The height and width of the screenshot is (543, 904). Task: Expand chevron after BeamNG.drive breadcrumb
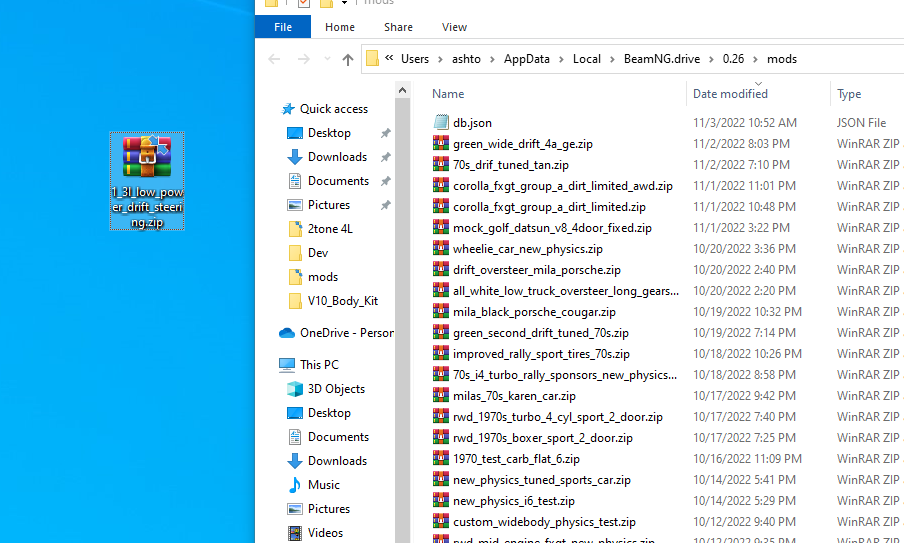[x=711, y=59]
